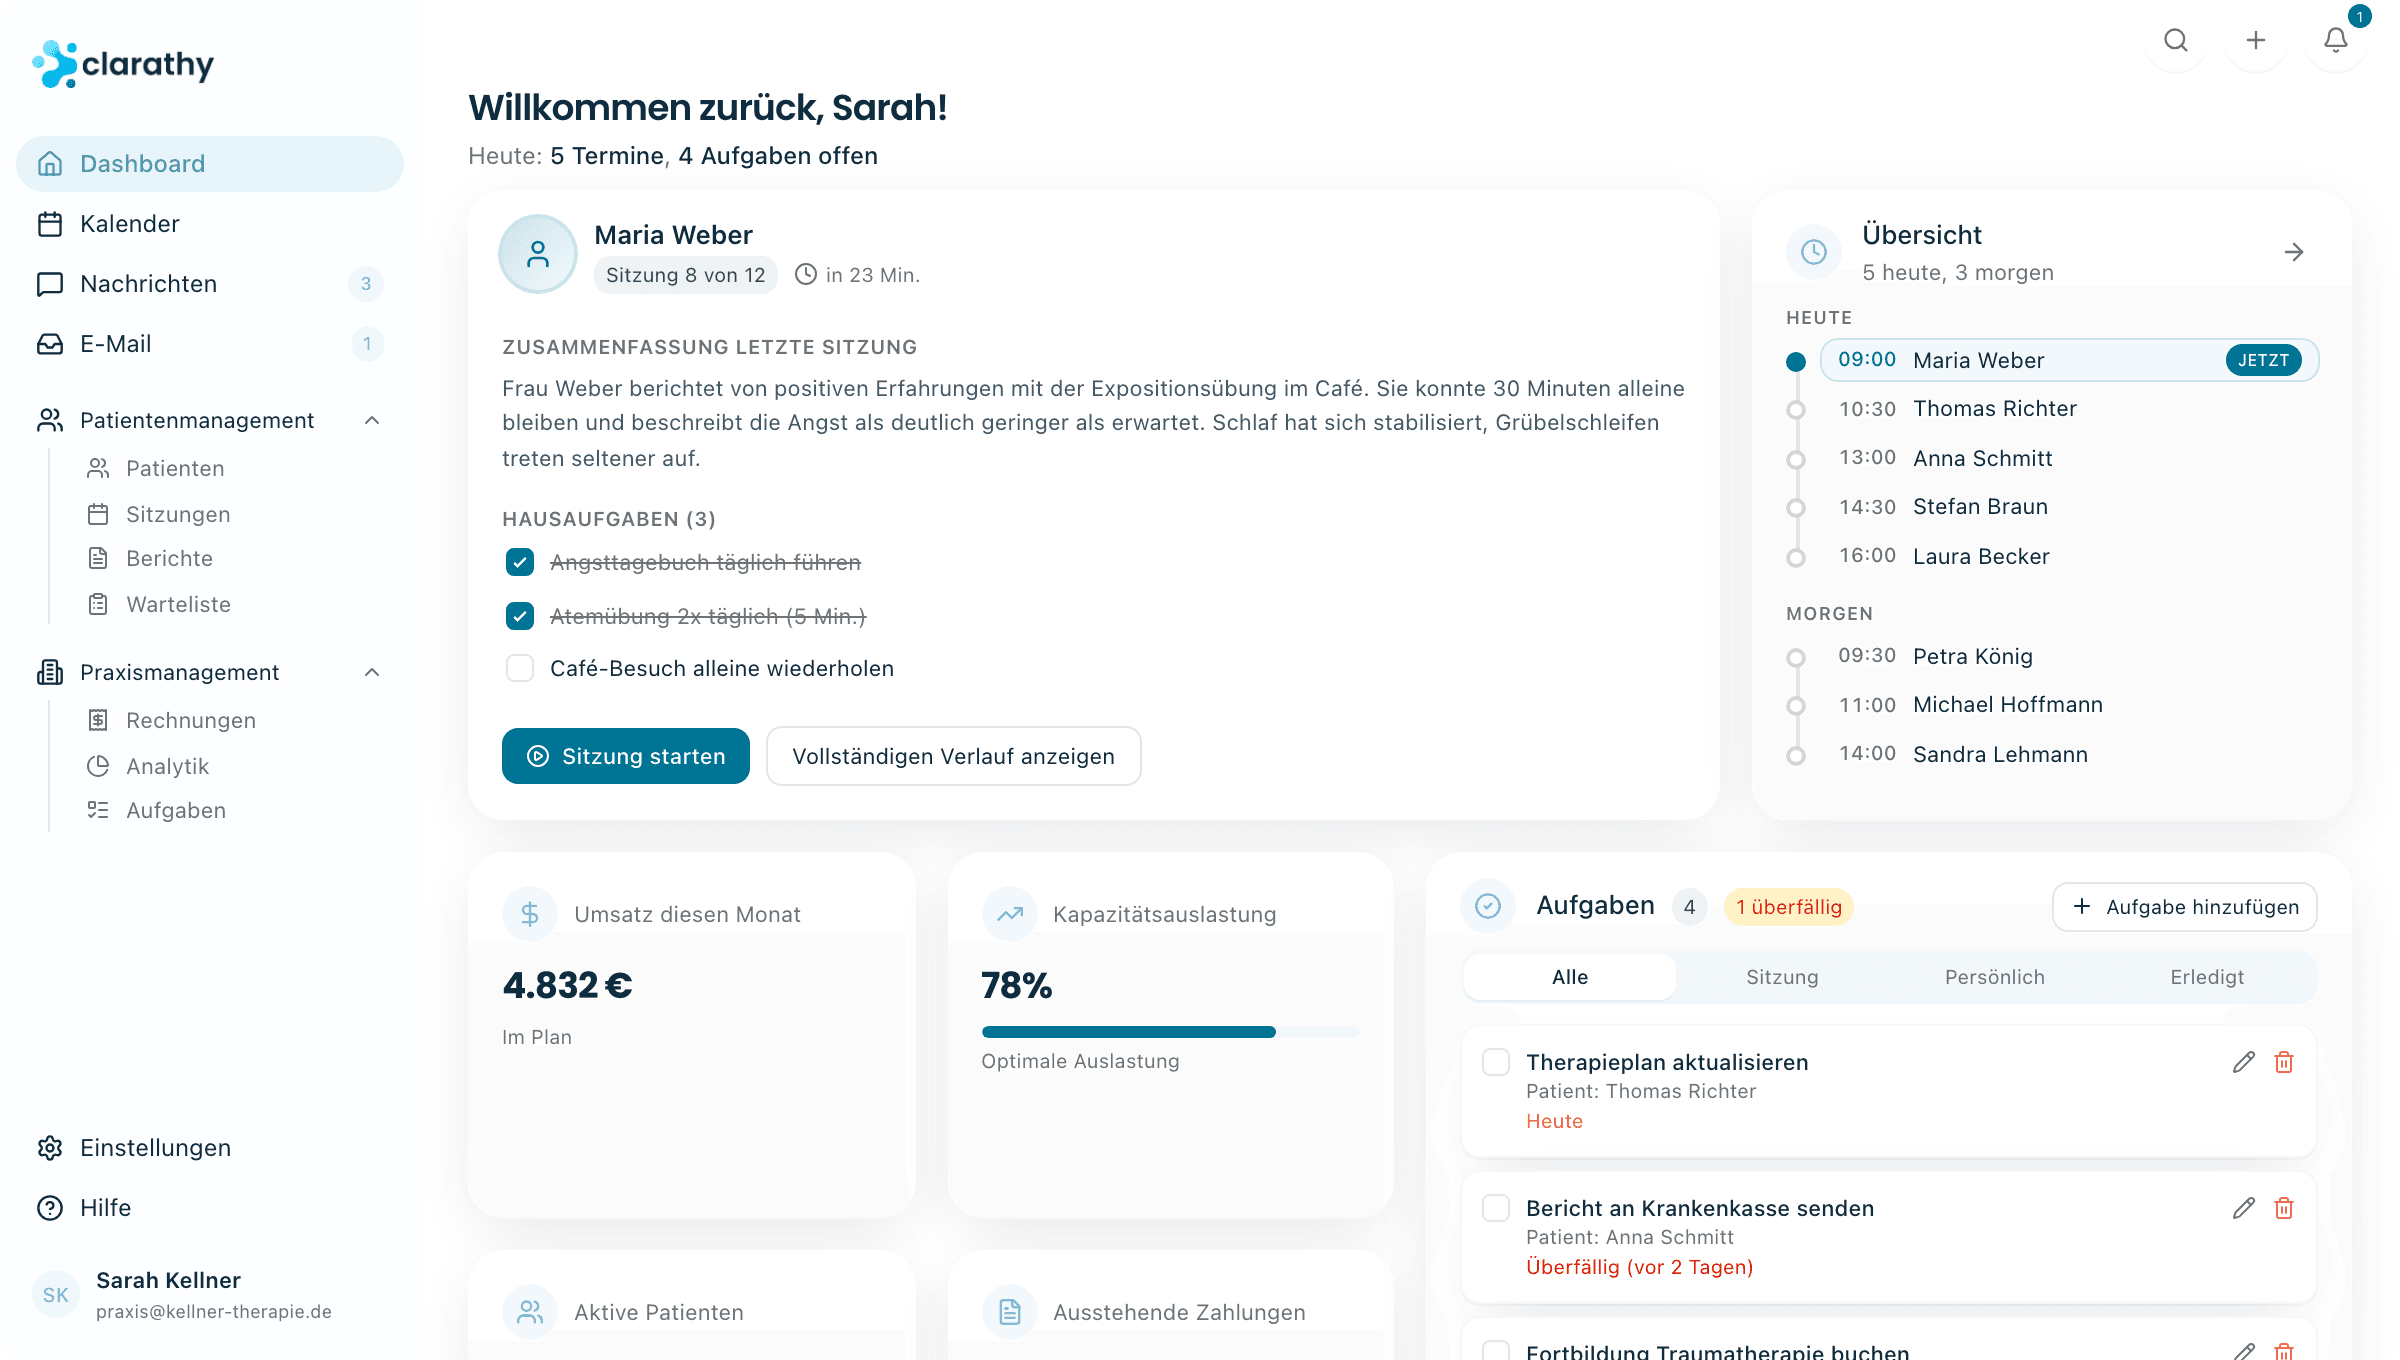2400x1360 pixels.
Task: Click Vollständigen Verlauf anzeigen
Action: (x=954, y=756)
